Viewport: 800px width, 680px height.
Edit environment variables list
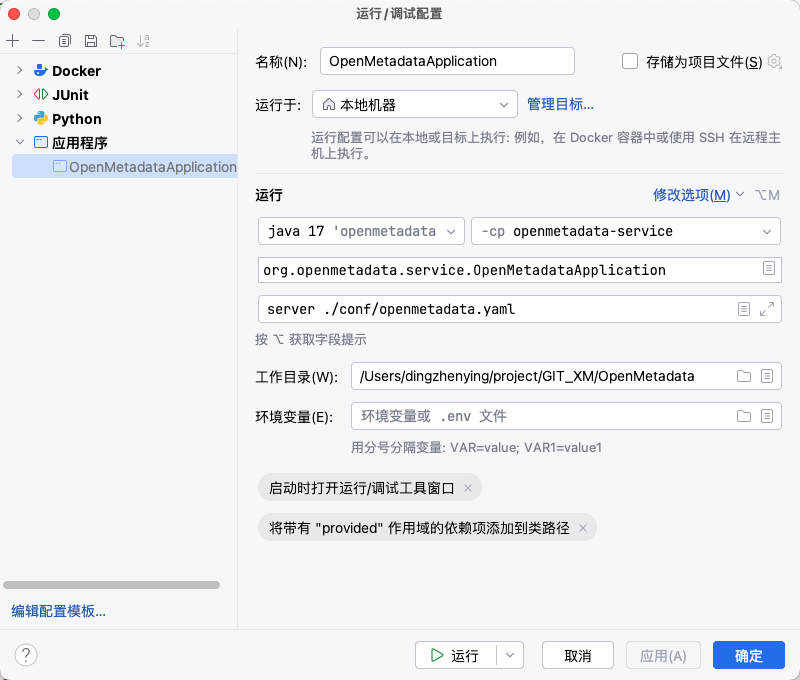click(x=767, y=416)
